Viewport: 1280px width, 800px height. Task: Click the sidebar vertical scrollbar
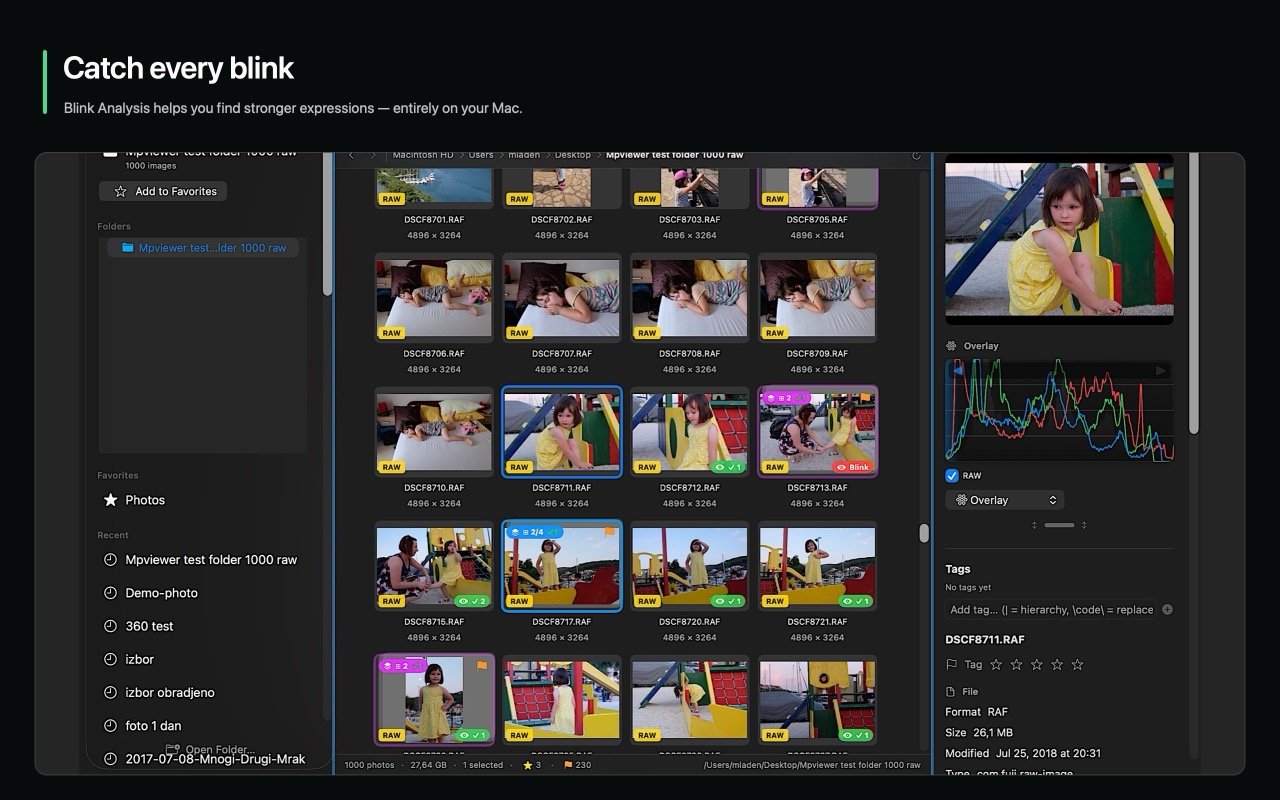tap(327, 225)
